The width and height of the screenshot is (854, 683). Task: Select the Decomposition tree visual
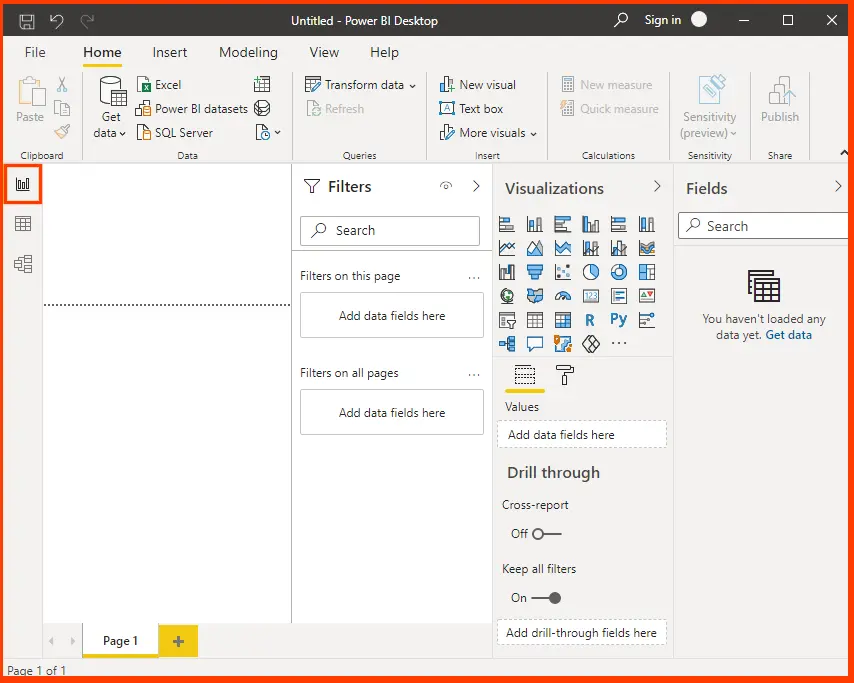(507, 344)
